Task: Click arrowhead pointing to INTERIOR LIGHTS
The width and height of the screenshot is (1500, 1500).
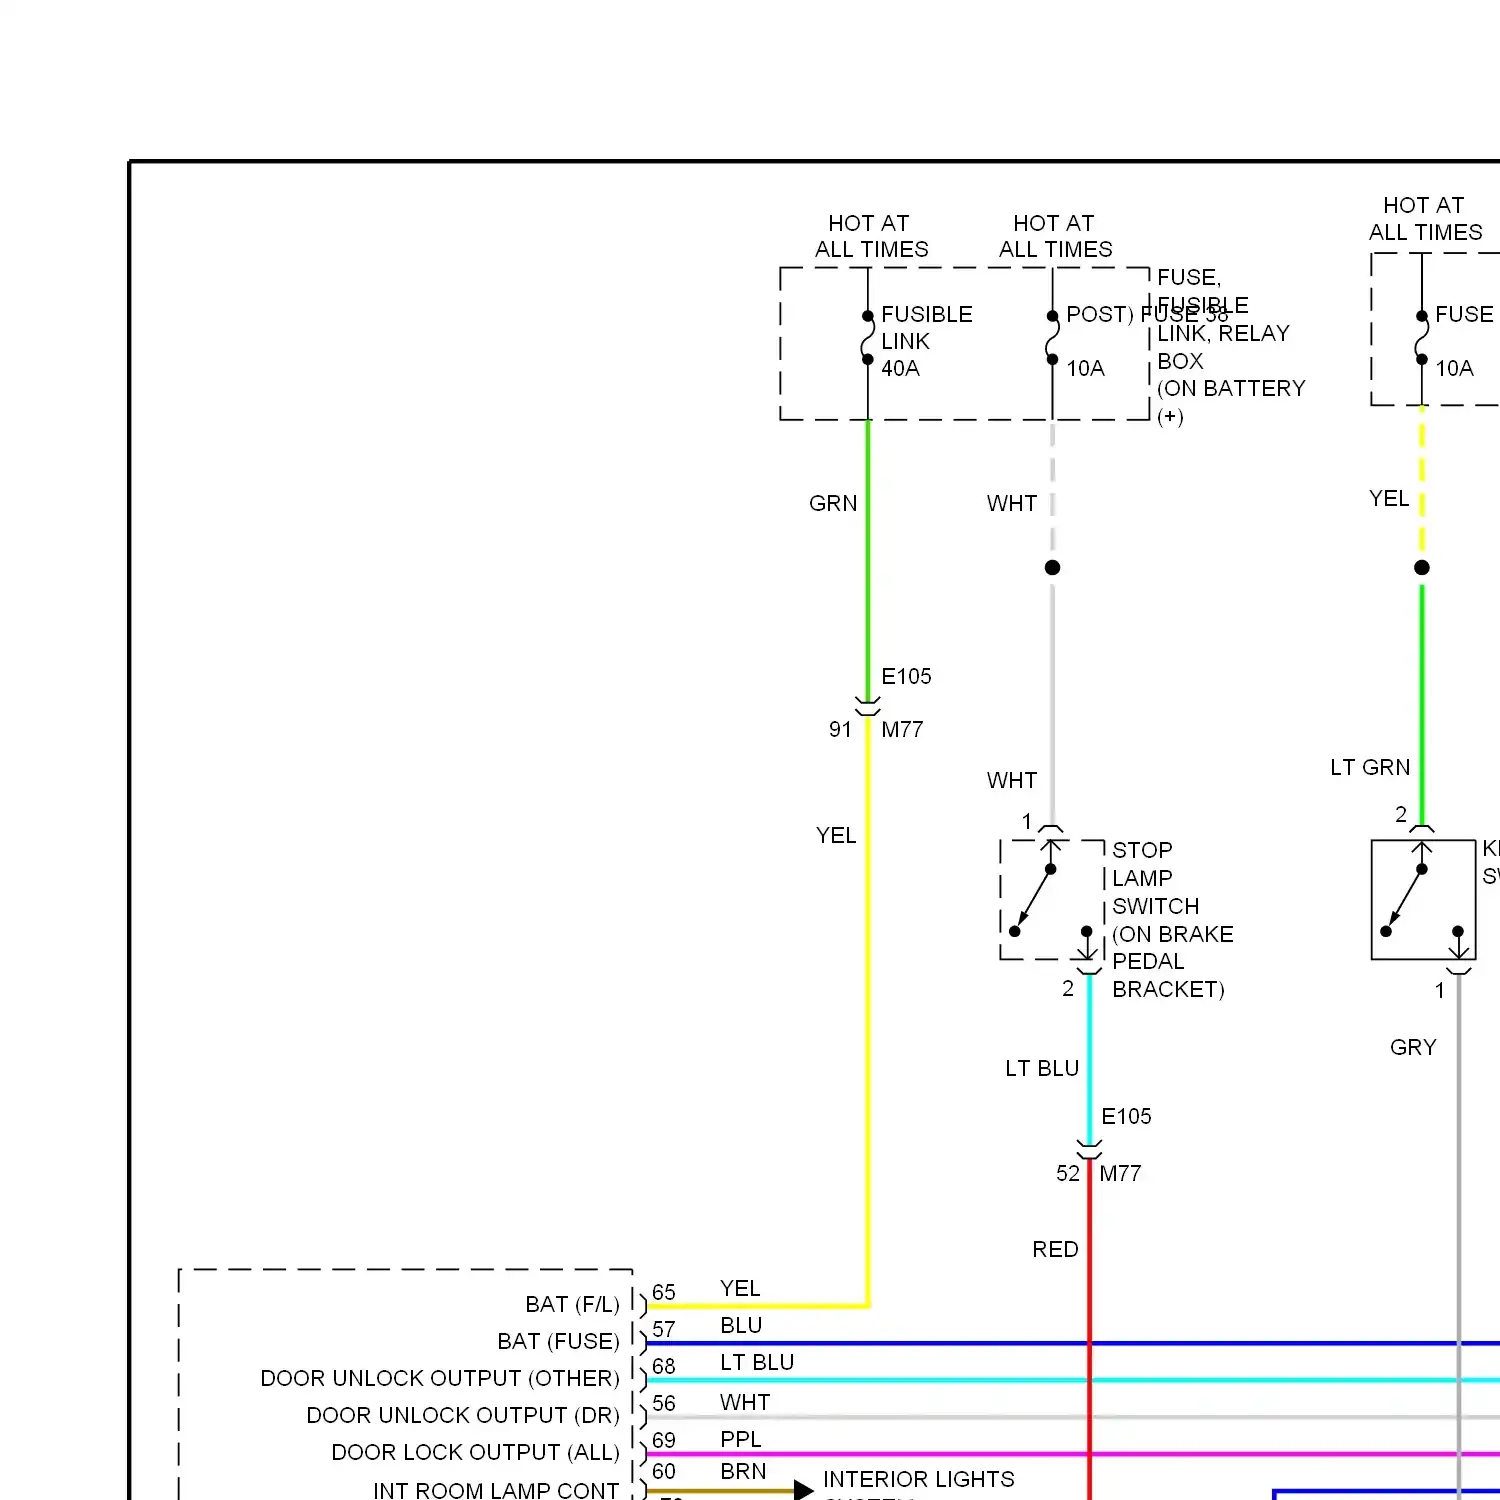Action: click(803, 1490)
